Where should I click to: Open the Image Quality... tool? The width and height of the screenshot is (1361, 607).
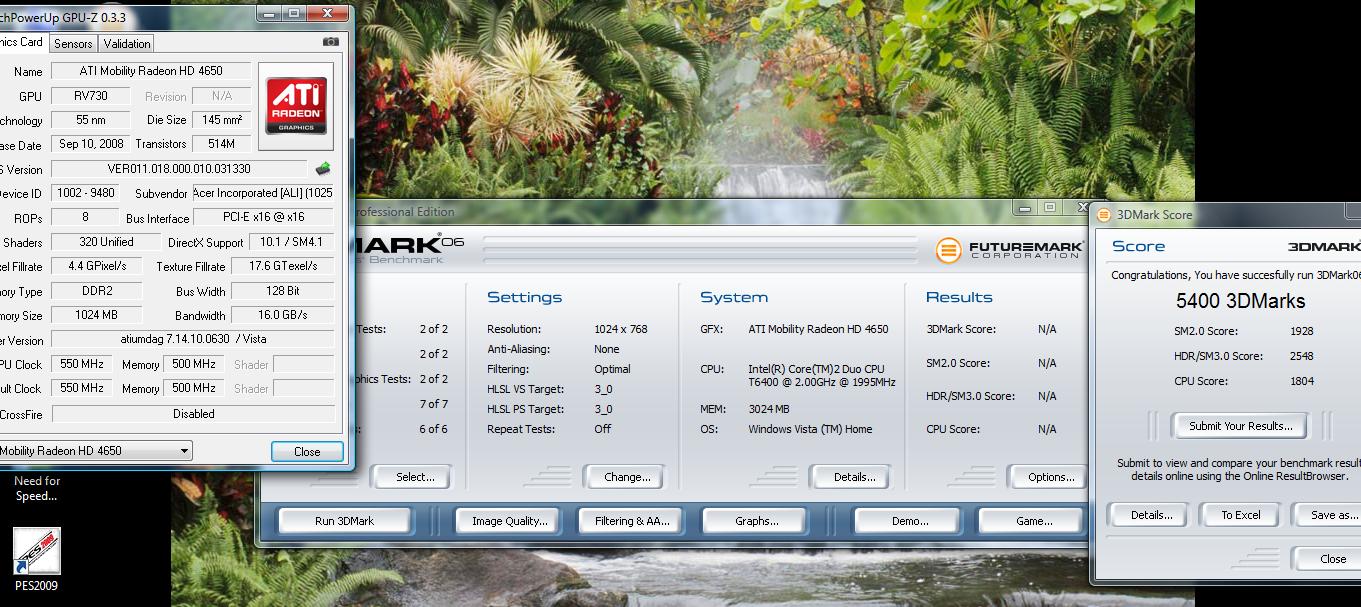[510, 521]
